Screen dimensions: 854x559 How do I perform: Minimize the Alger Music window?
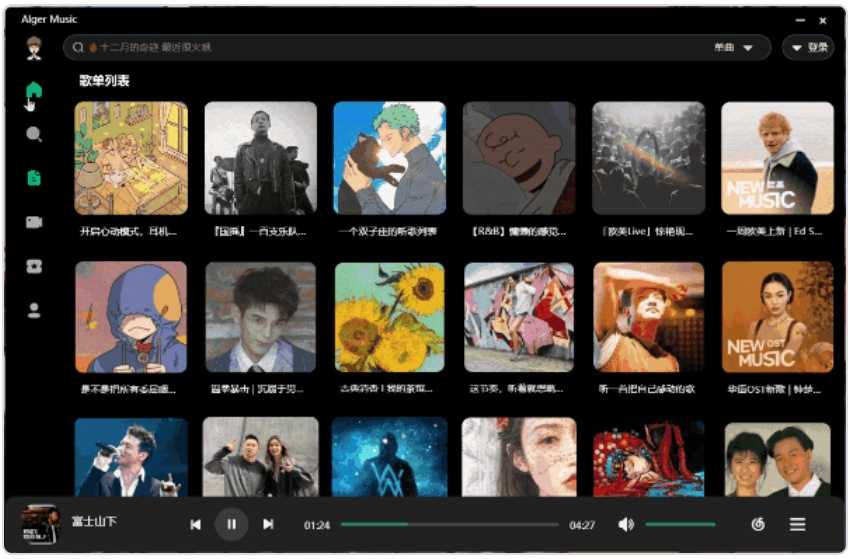[x=800, y=20]
